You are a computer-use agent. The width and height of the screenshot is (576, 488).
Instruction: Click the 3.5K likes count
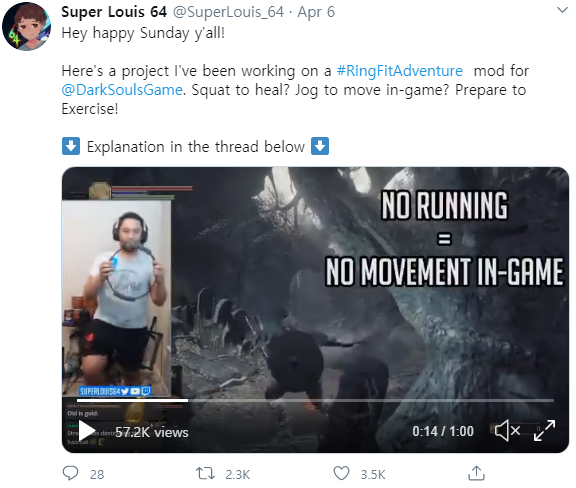click(x=373, y=474)
